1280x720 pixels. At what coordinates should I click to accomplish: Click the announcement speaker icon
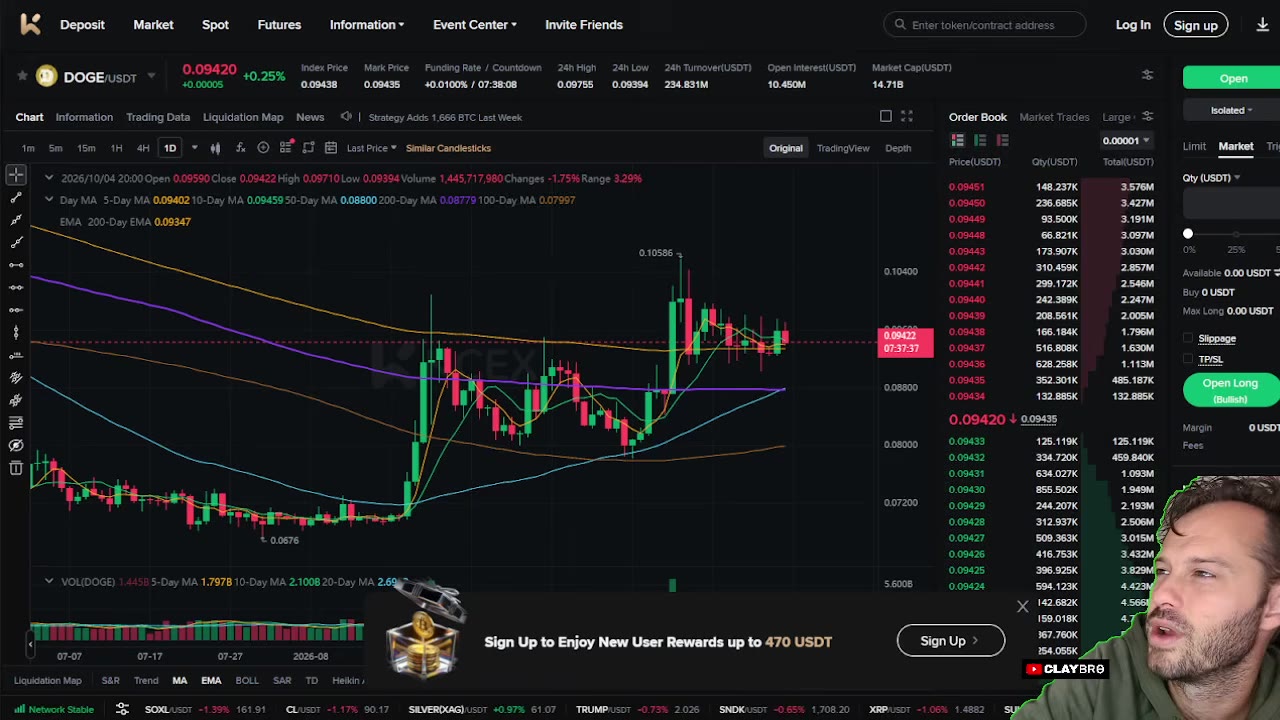346,117
